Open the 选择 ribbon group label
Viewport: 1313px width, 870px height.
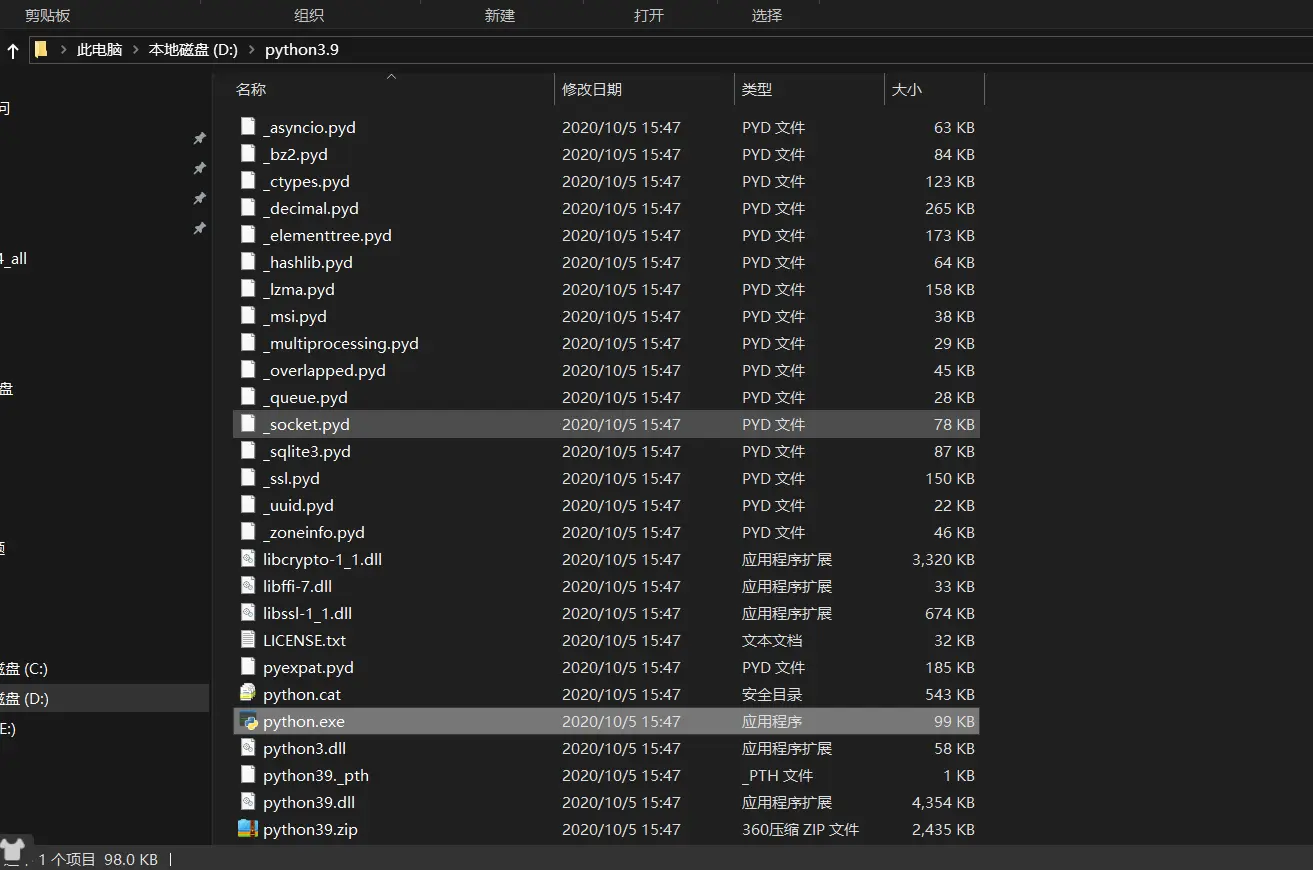tap(767, 15)
